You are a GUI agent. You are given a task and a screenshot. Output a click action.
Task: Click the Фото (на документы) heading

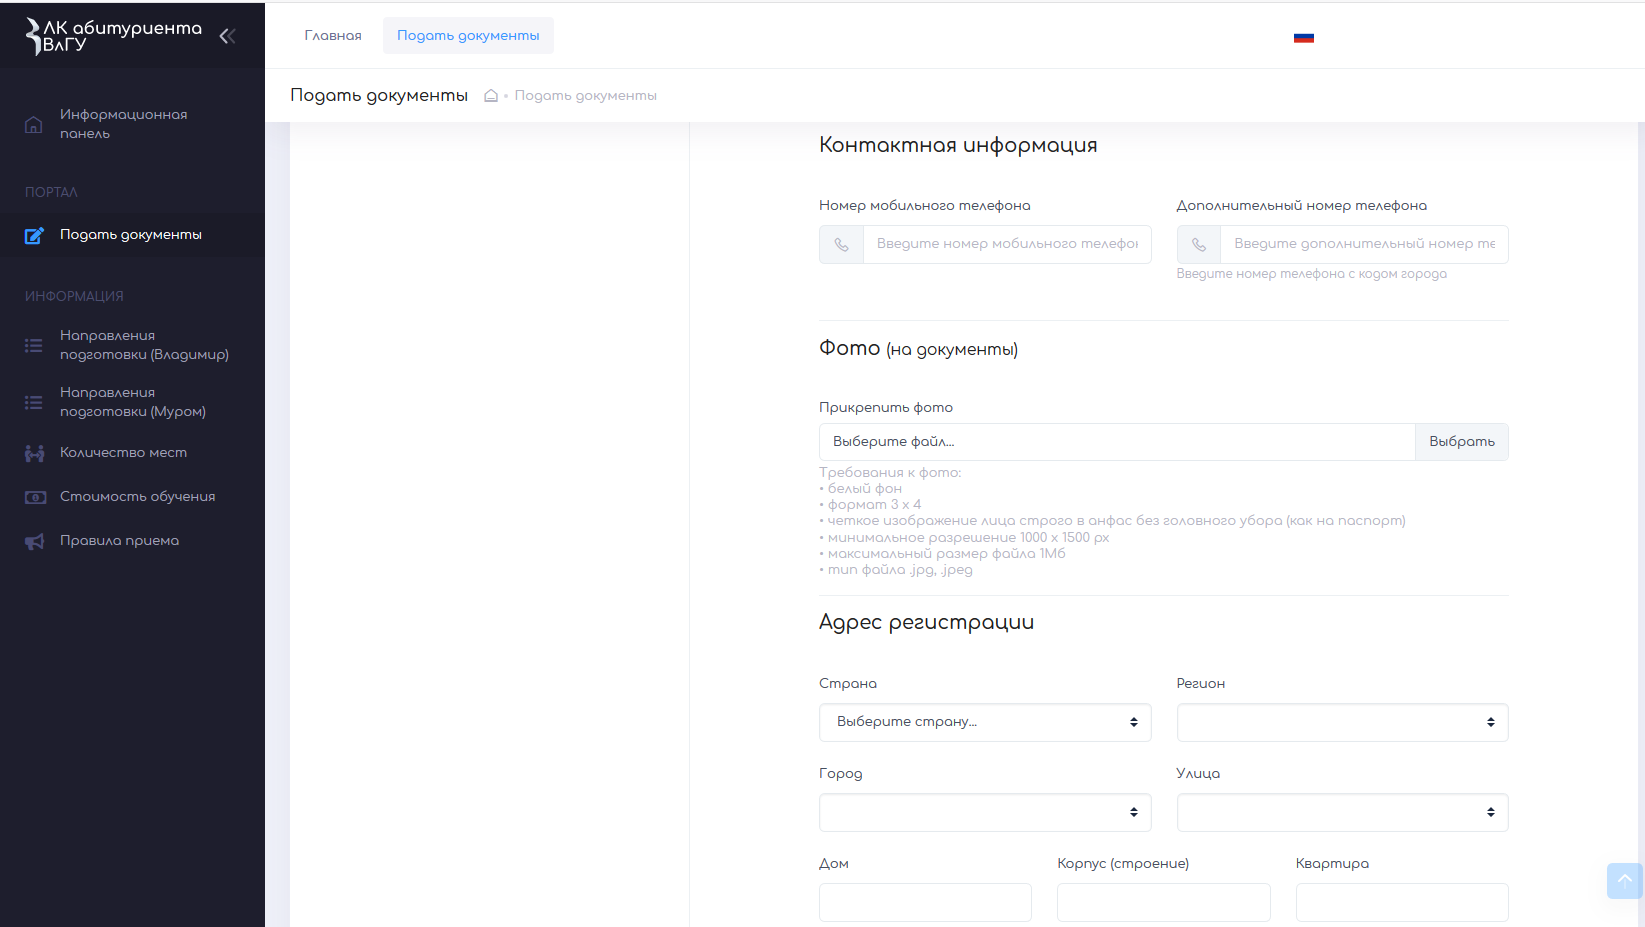click(x=918, y=348)
